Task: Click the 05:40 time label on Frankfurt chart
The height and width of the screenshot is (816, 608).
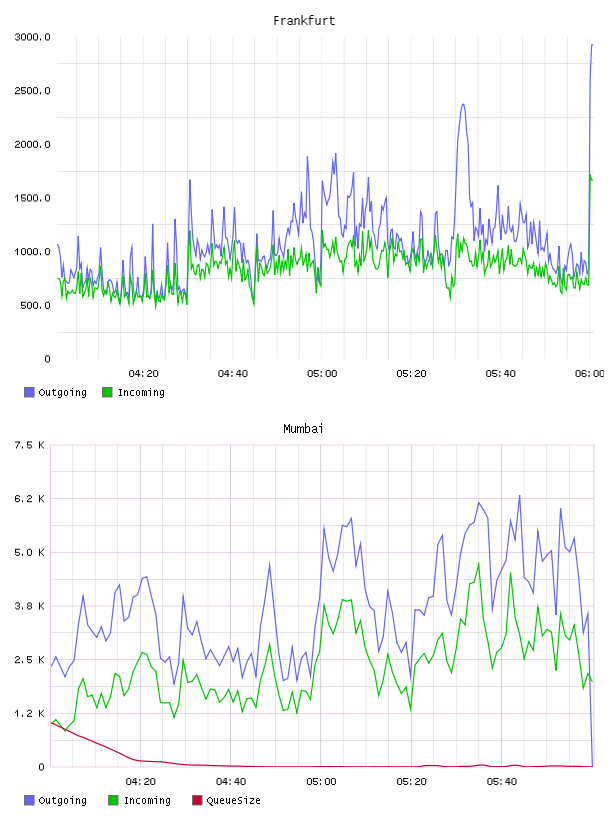Action: pos(500,374)
